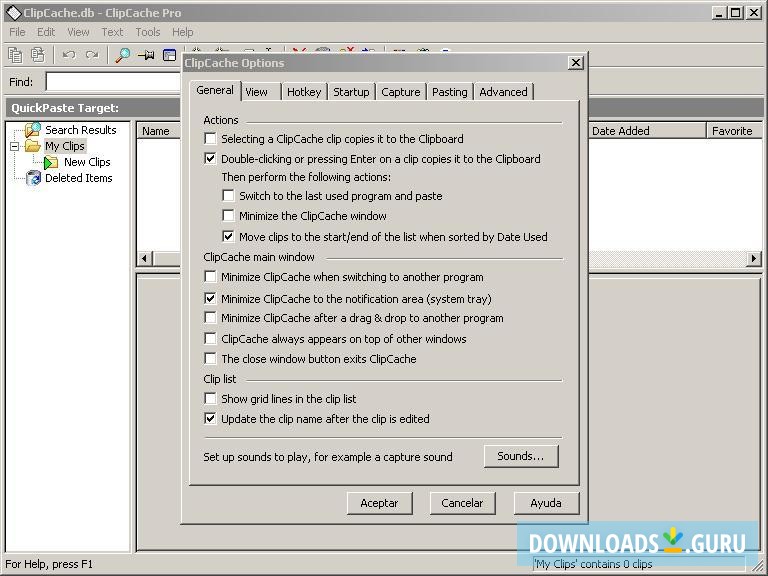Click the New Clips green folder icon
Viewport: 768px width, 576px height.
click(x=51, y=162)
